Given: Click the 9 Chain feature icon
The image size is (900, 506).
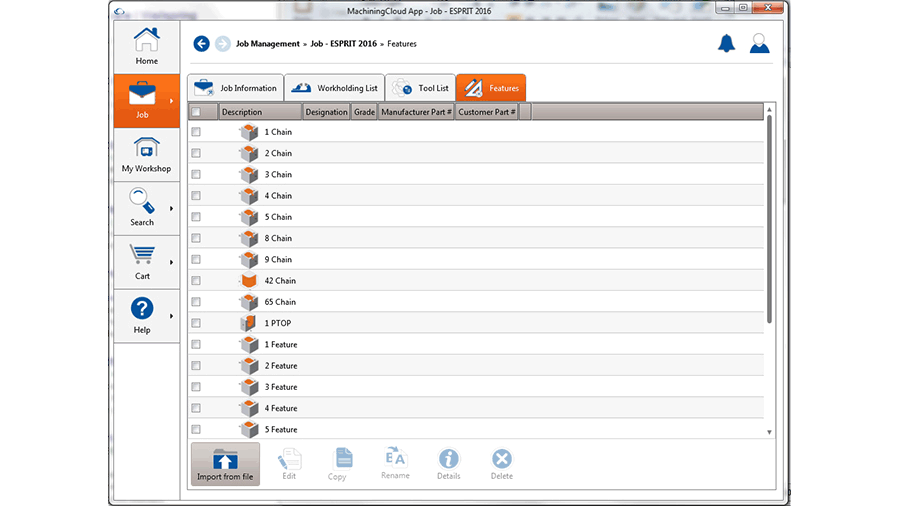Looking at the screenshot, I should (249, 259).
